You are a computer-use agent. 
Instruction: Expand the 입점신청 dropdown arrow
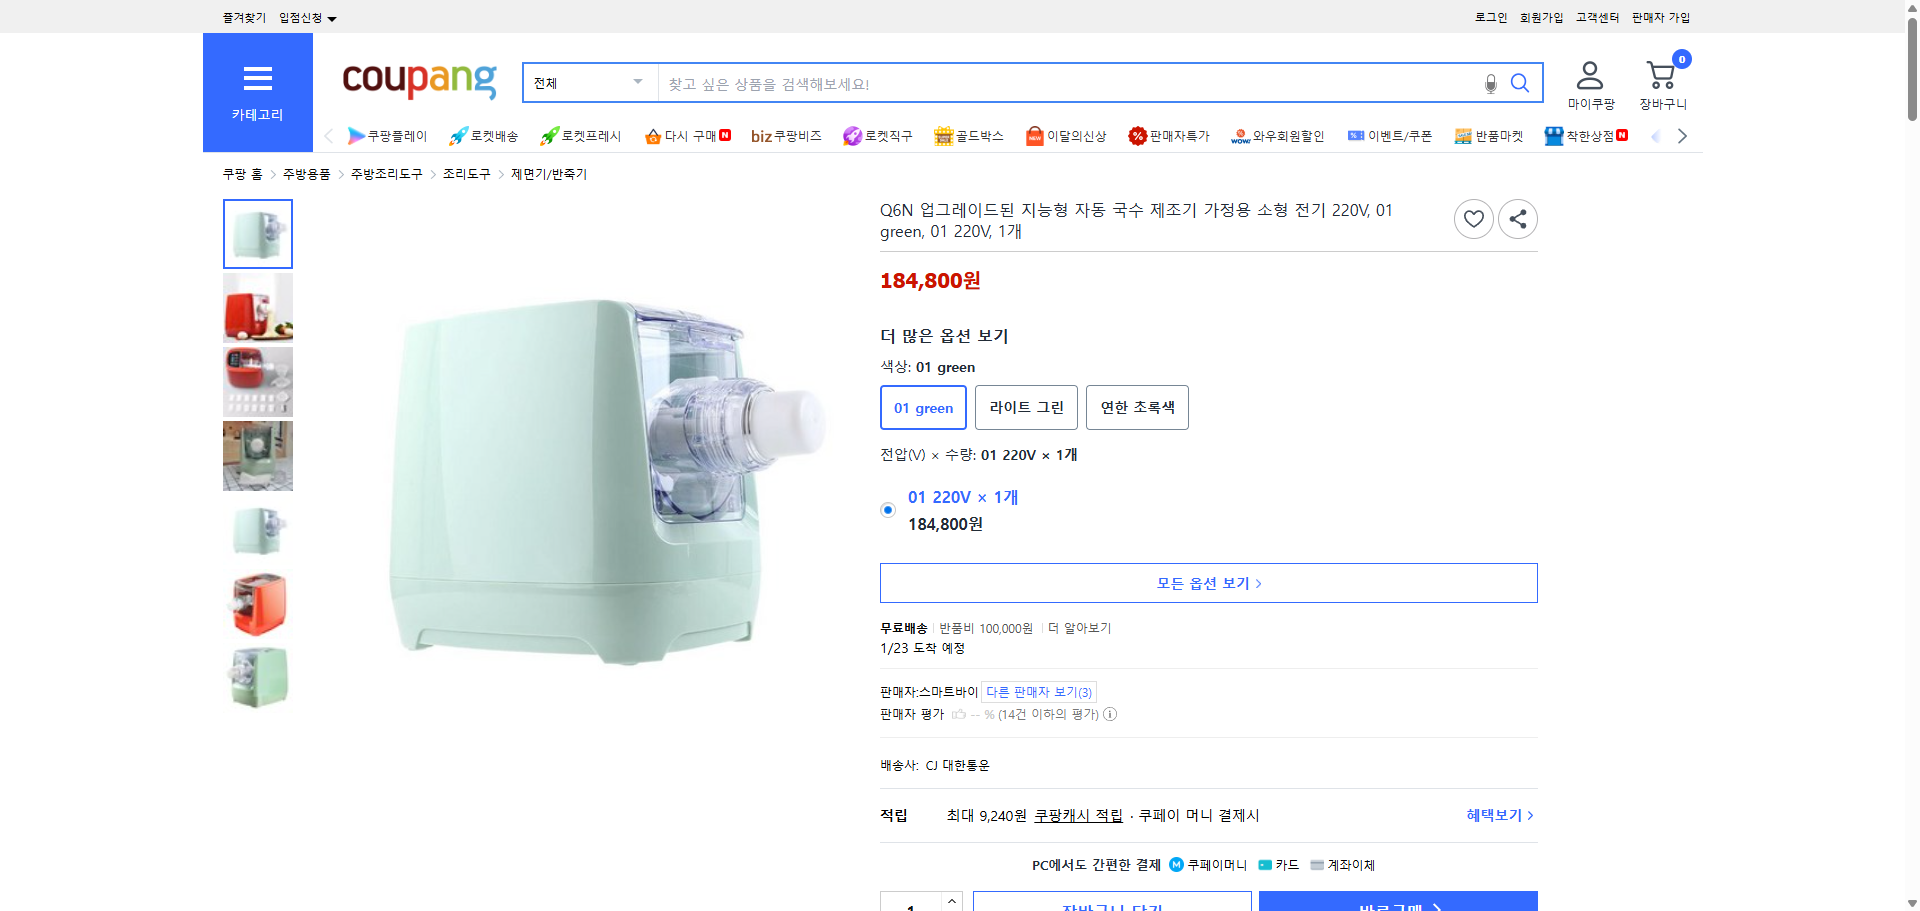pos(332,17)
